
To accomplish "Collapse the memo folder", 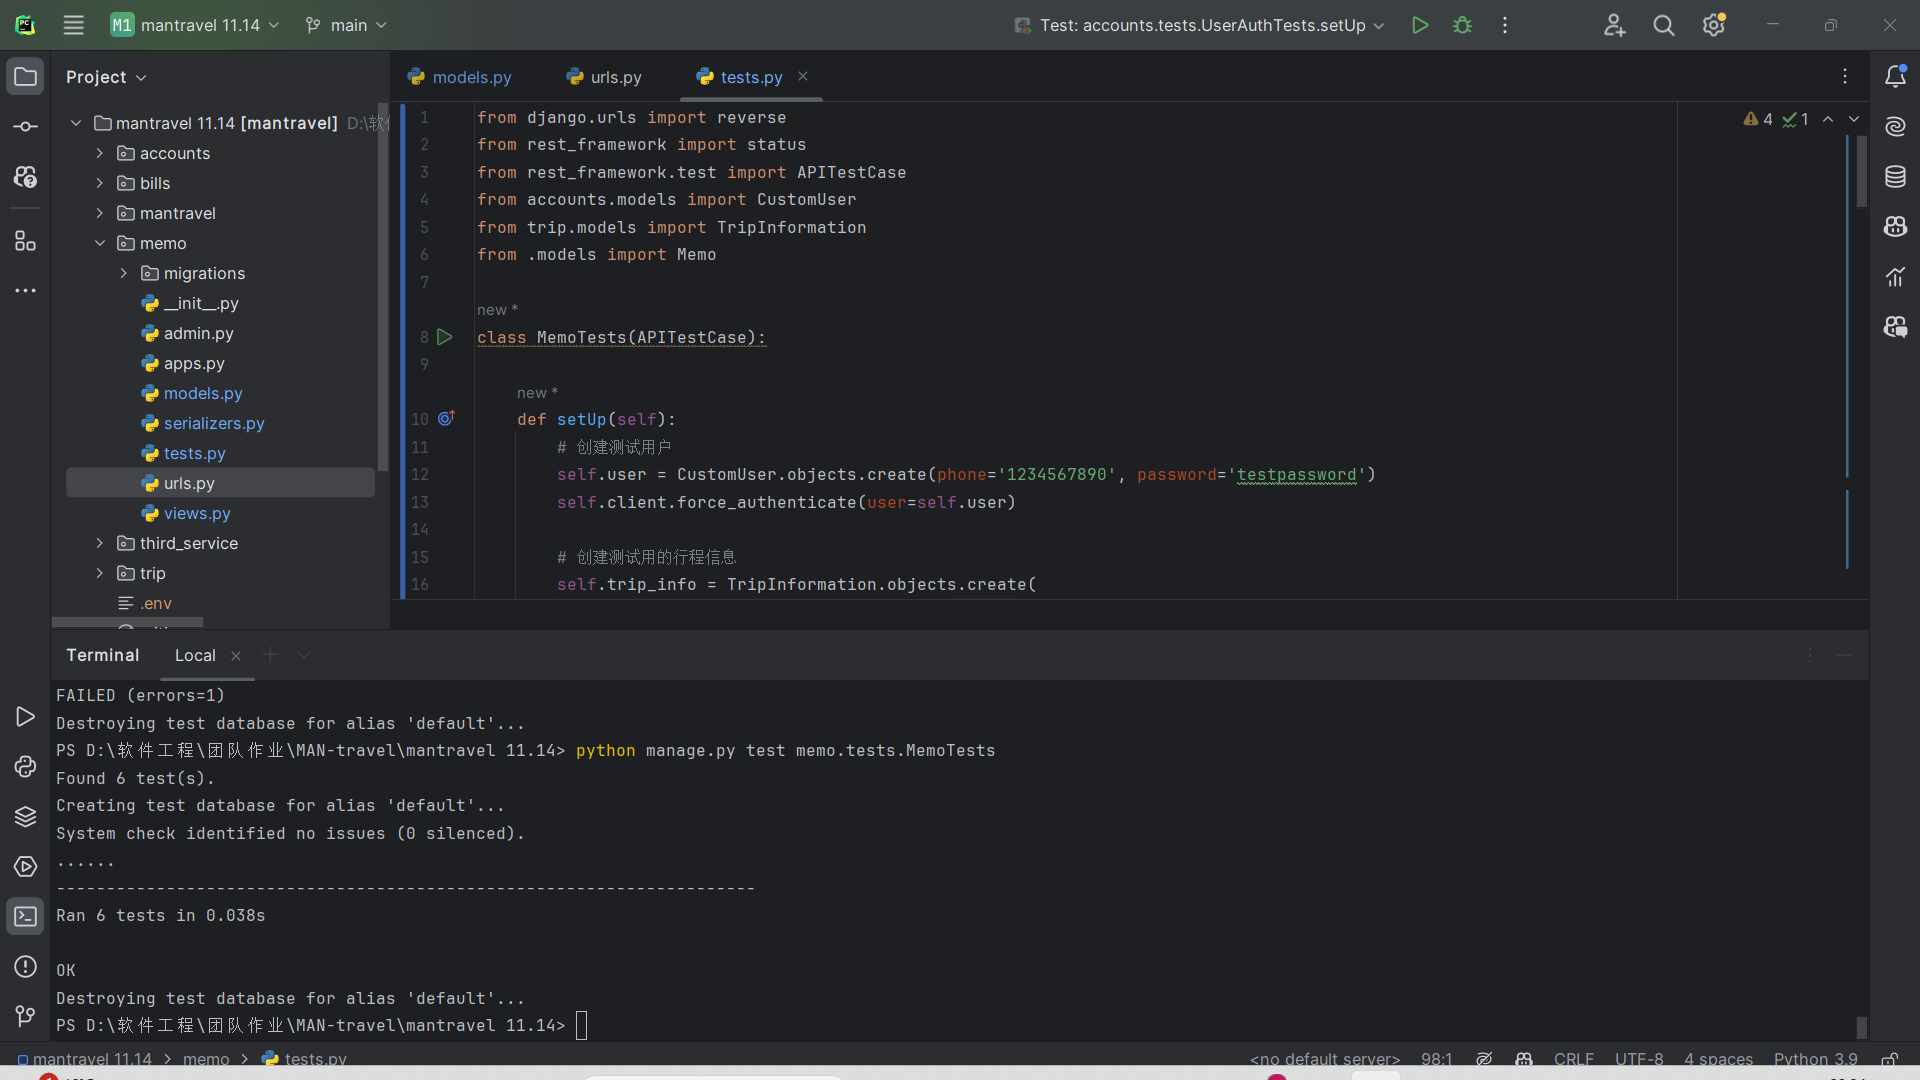I will click(100, 243).
